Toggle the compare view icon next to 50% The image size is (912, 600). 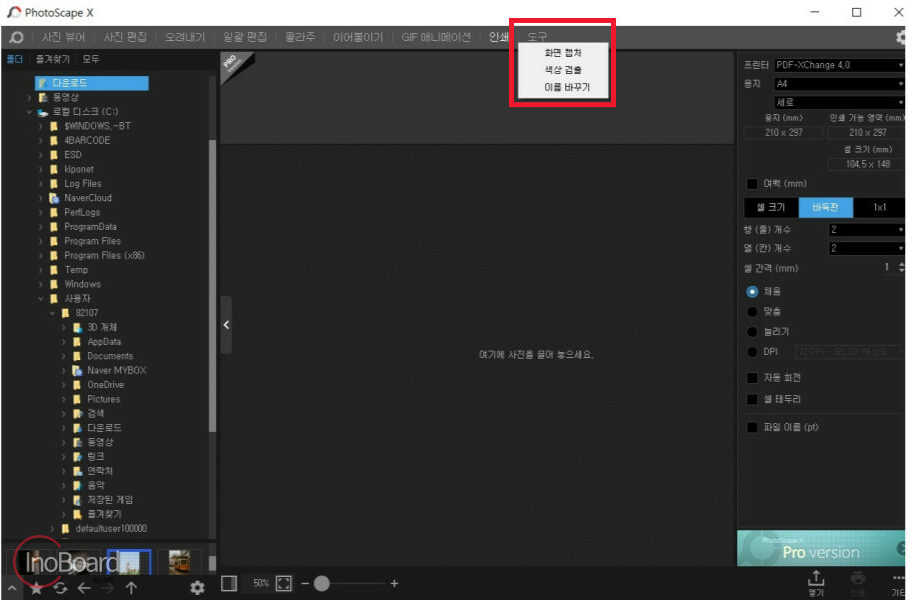coord(229,583)
